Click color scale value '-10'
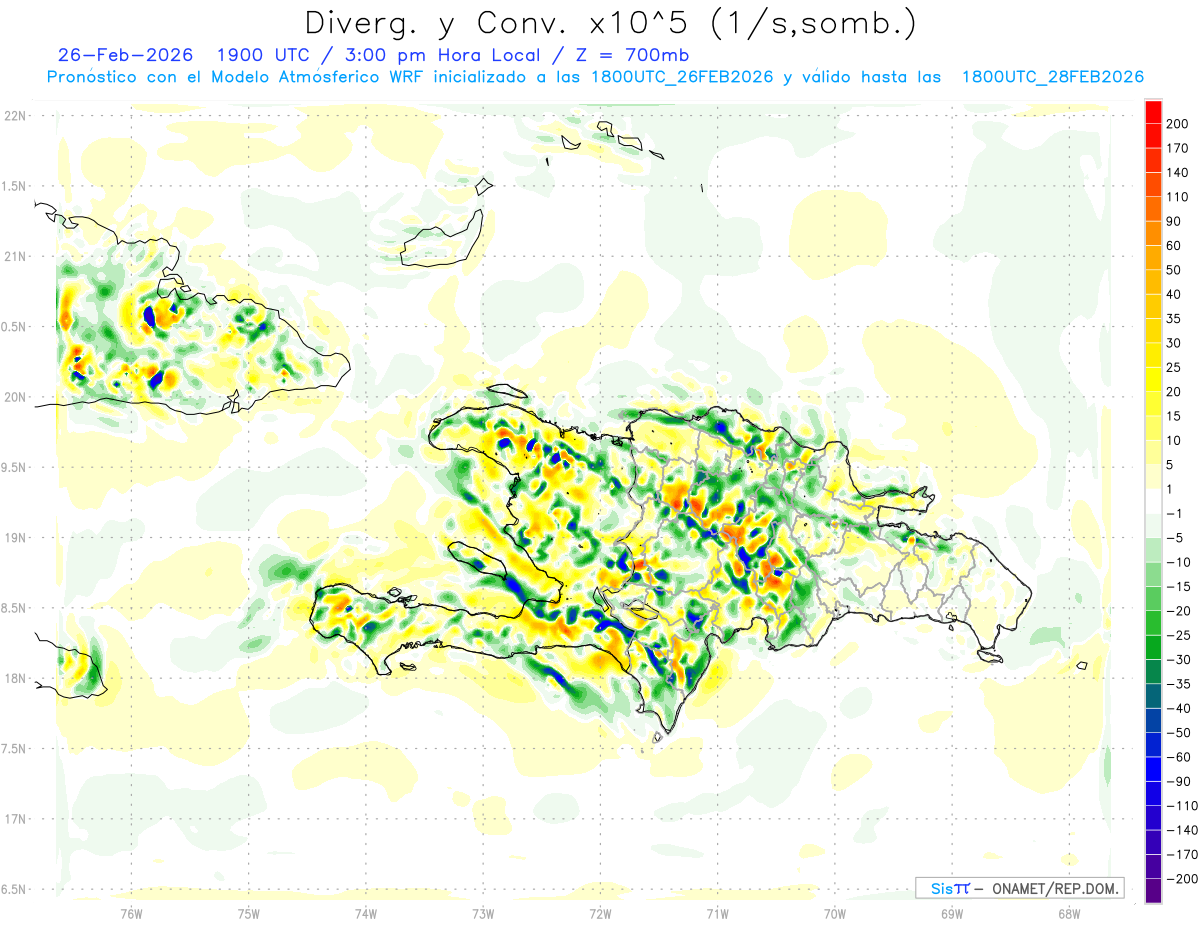 1181,562
